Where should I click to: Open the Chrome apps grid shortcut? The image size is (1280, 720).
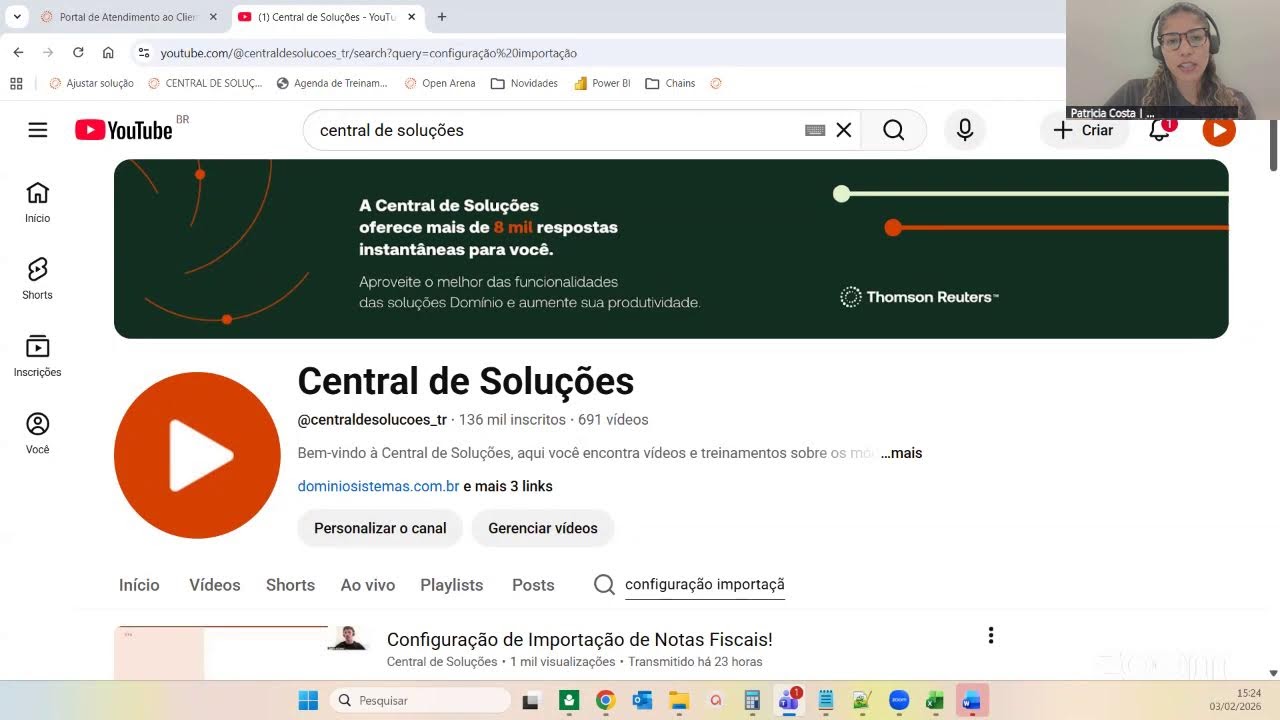[16, 83]
